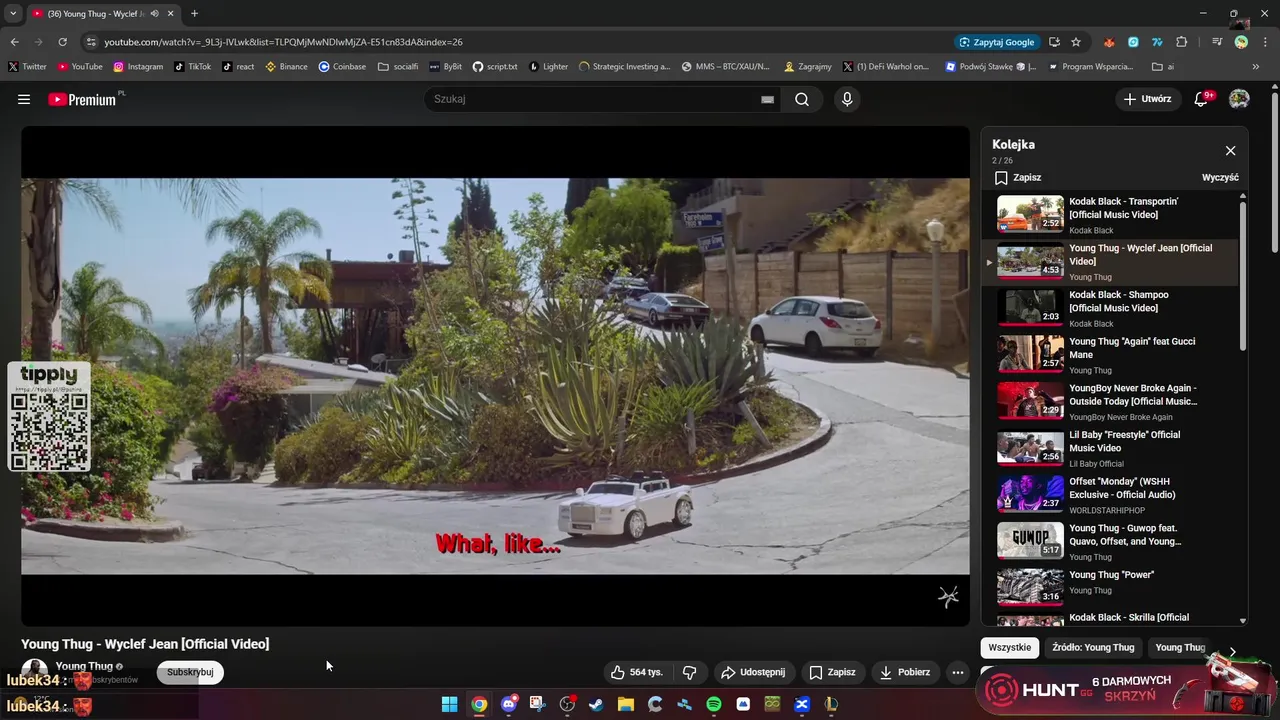Like the video with thumbs up
Screen dimensions: 1280x720
click(x=638, y=672)
